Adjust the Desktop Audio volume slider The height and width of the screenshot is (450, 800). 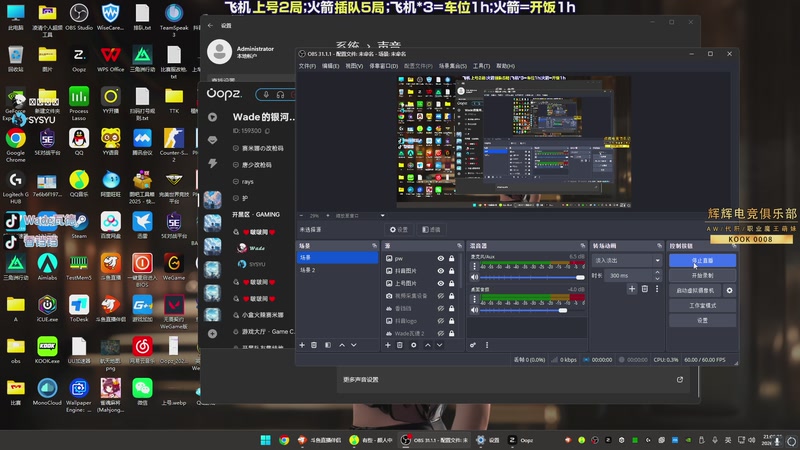tap(532, 310)
